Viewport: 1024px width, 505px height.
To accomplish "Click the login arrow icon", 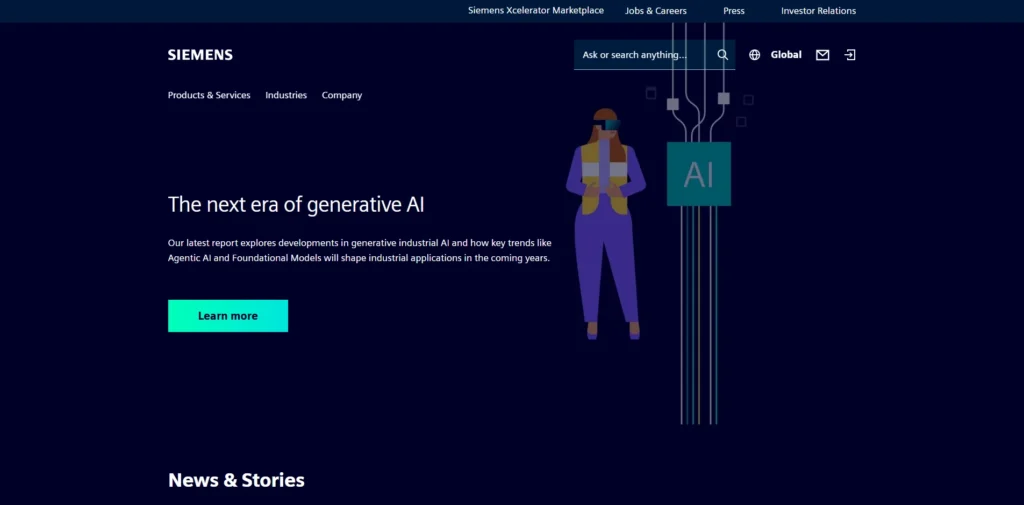I will tap(850, 55).
